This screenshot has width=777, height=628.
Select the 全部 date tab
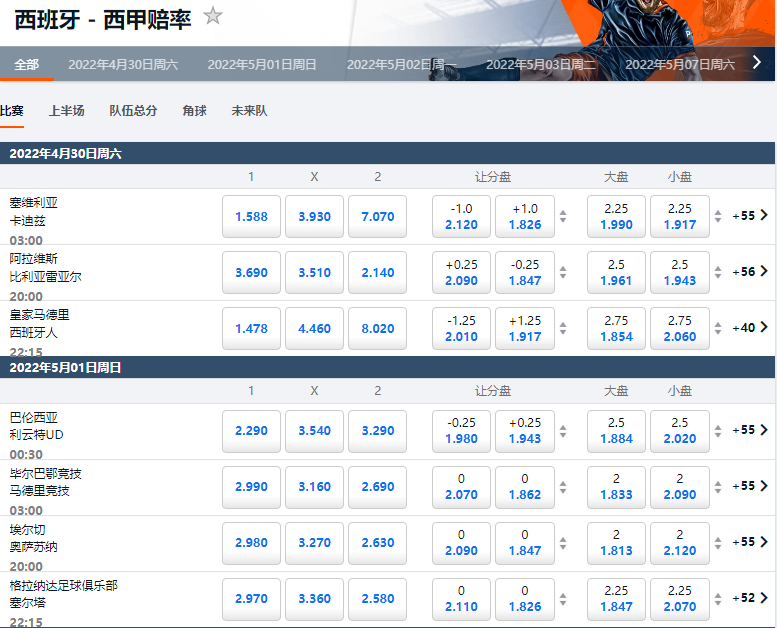27,64
